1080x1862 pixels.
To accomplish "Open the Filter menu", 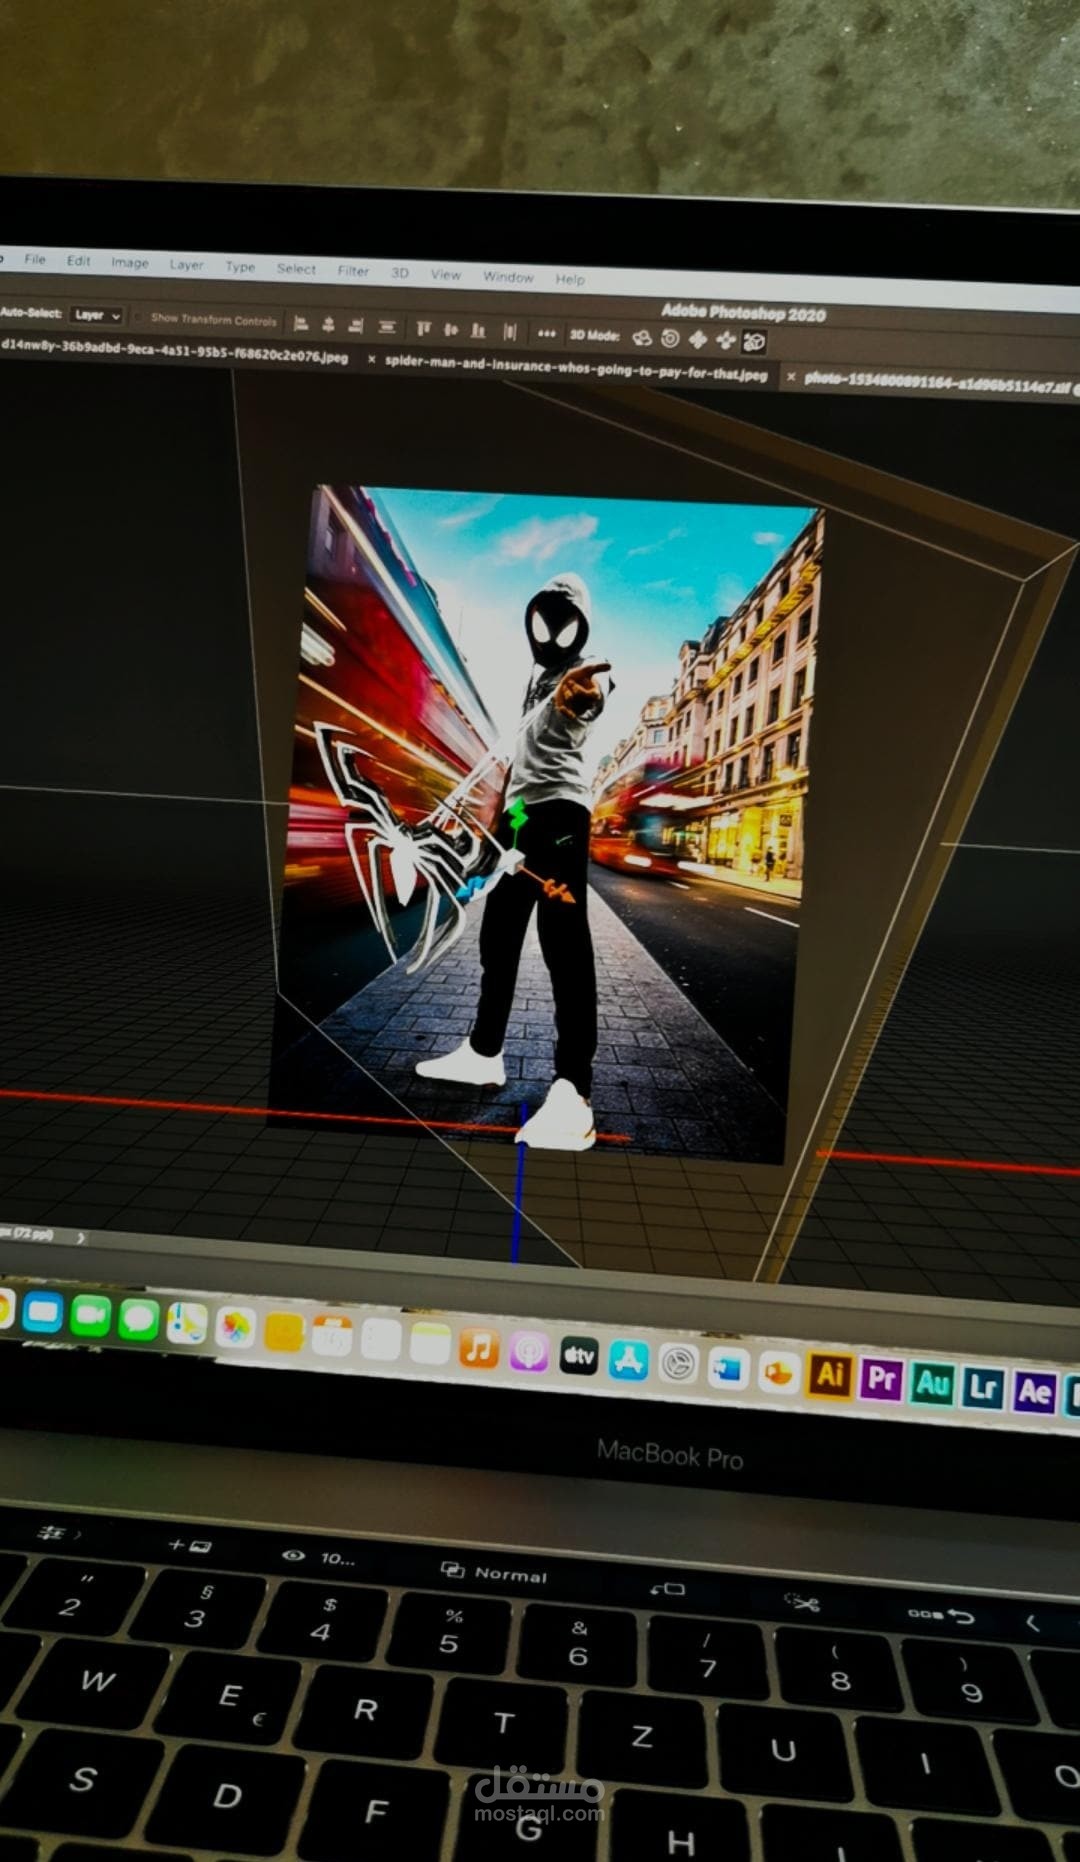I will [x=353, y=270].
